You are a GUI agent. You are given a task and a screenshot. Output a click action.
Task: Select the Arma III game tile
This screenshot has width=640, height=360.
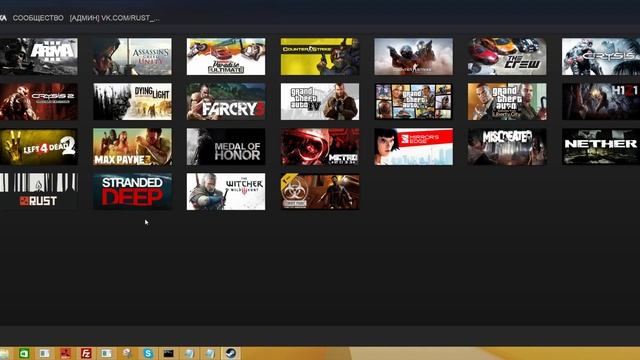38,56
